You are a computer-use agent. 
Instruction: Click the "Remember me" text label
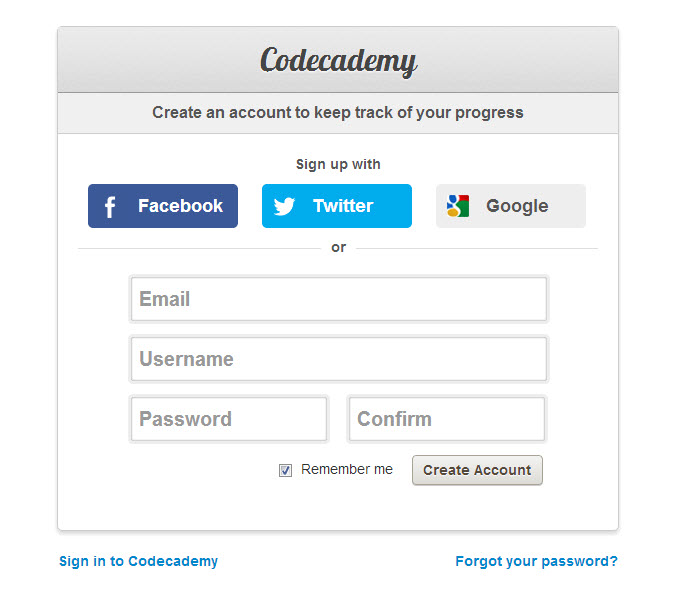coord(347,469)
